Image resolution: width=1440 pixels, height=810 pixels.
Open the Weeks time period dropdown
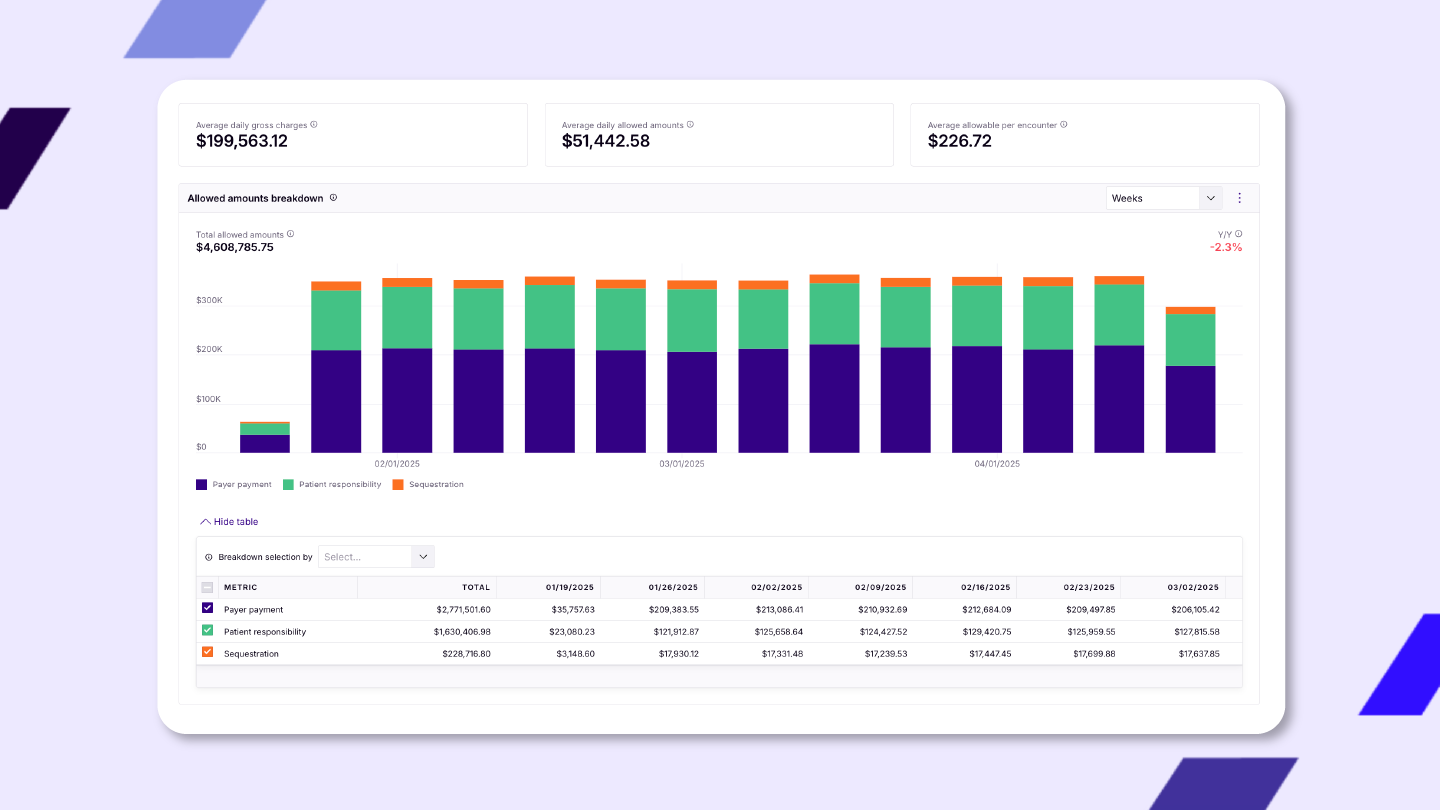point(1163,198)
